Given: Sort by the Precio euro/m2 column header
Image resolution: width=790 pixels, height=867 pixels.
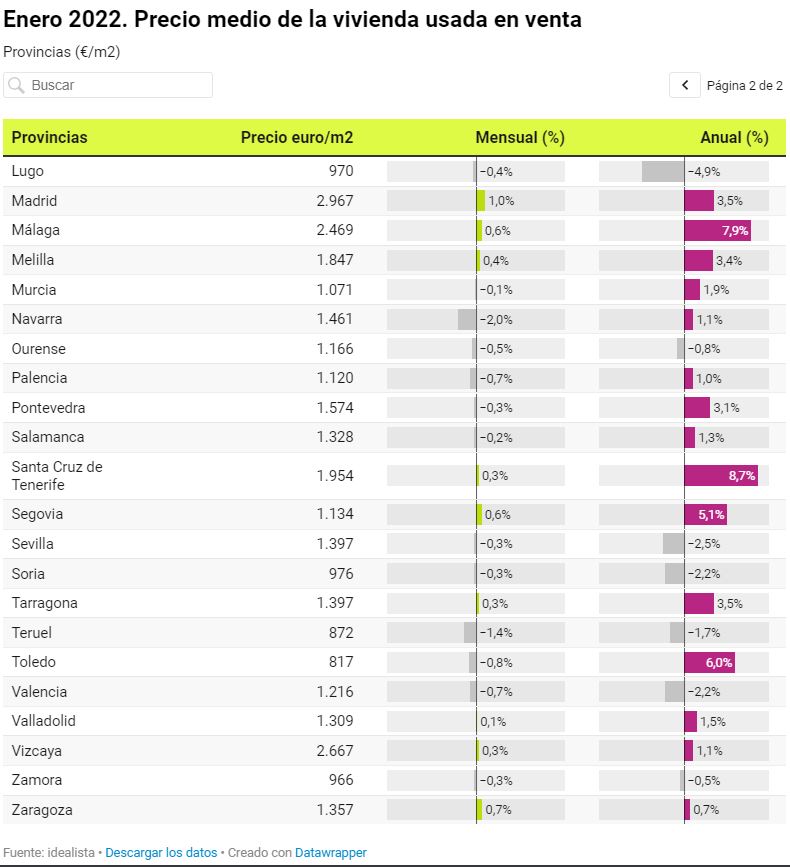Looking at the screenshot, I should click(x=296, y=138).
